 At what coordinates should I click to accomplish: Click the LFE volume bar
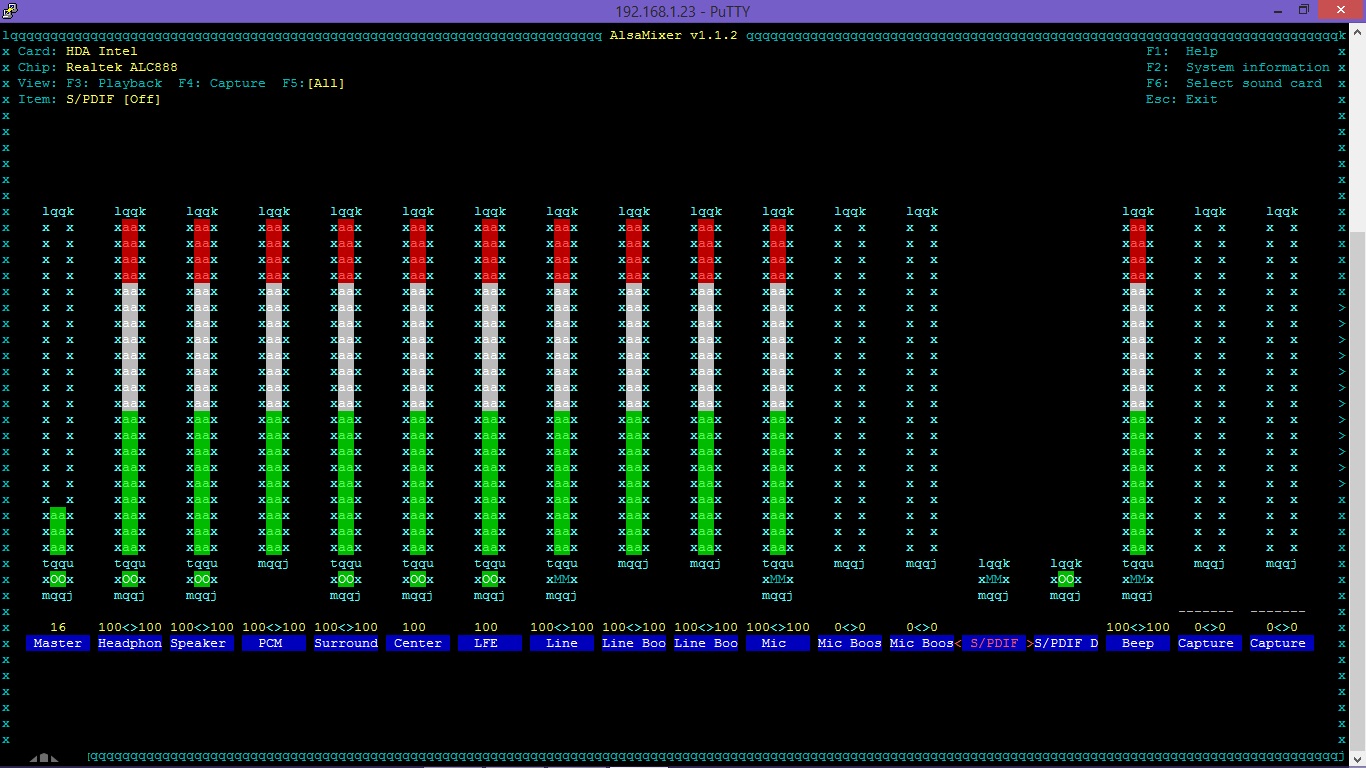pos(490,387)
